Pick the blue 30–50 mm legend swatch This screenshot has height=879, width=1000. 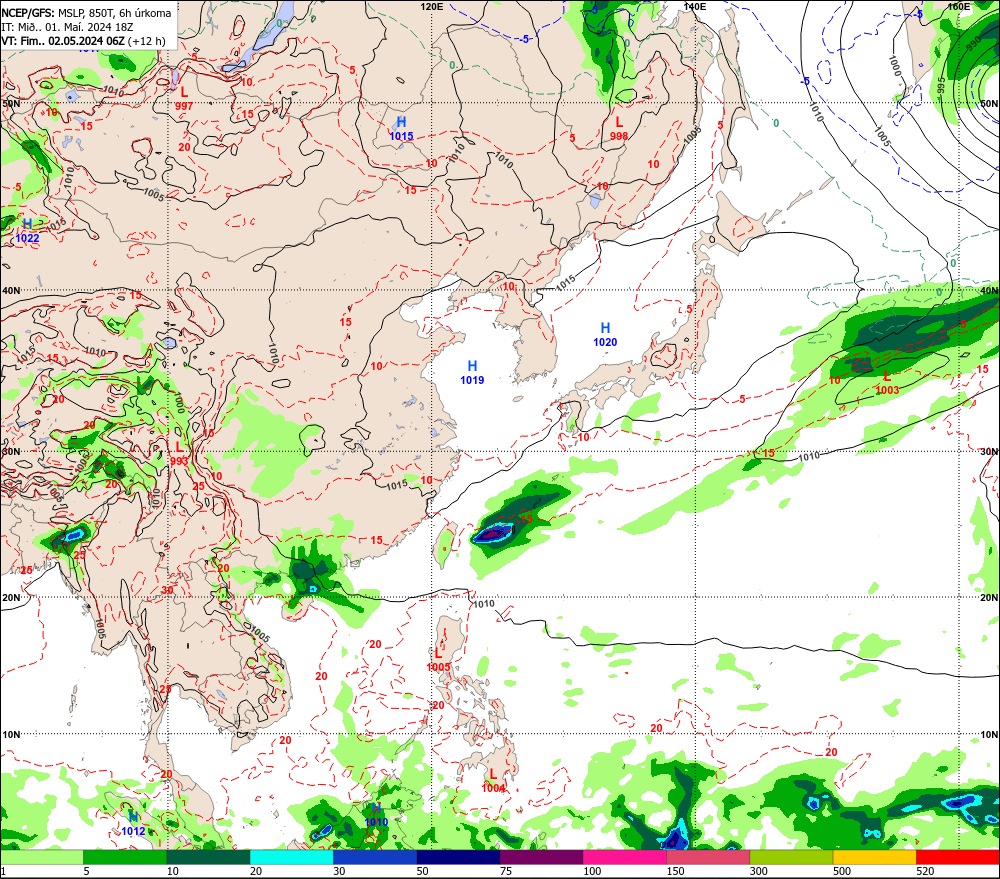(x=375, y=857)
